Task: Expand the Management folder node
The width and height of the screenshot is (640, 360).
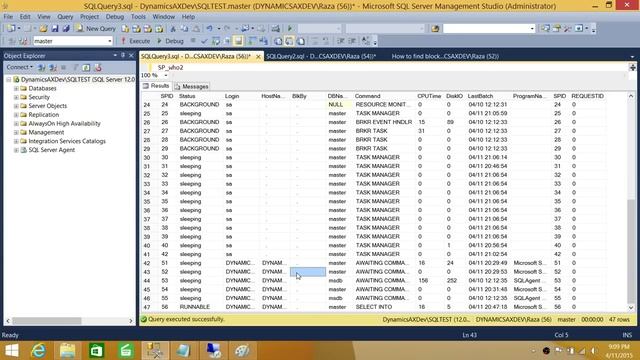Action: click(x=16, y=132)
